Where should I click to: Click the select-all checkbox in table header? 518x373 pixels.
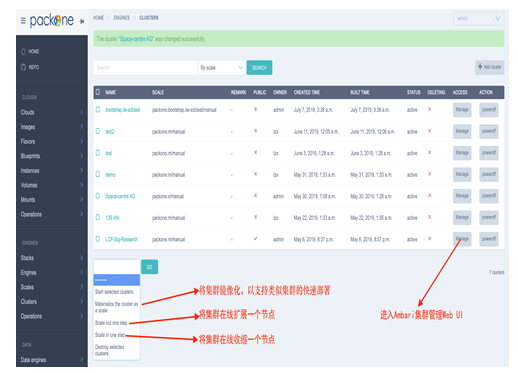[98, 92]
